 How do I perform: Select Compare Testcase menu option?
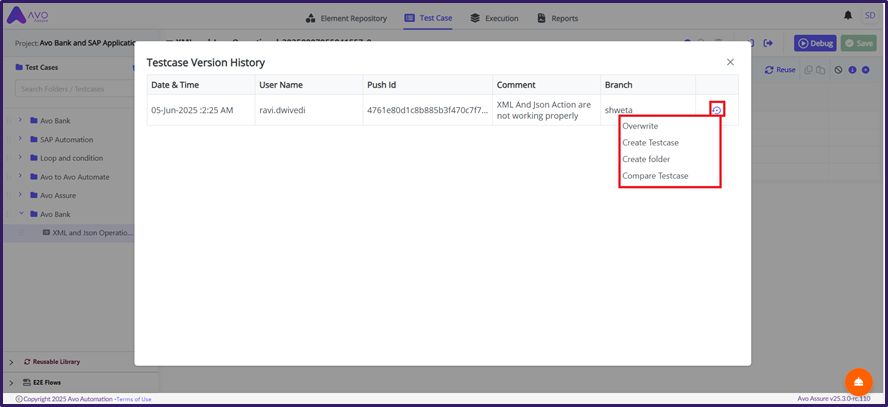tap(655, 176)
